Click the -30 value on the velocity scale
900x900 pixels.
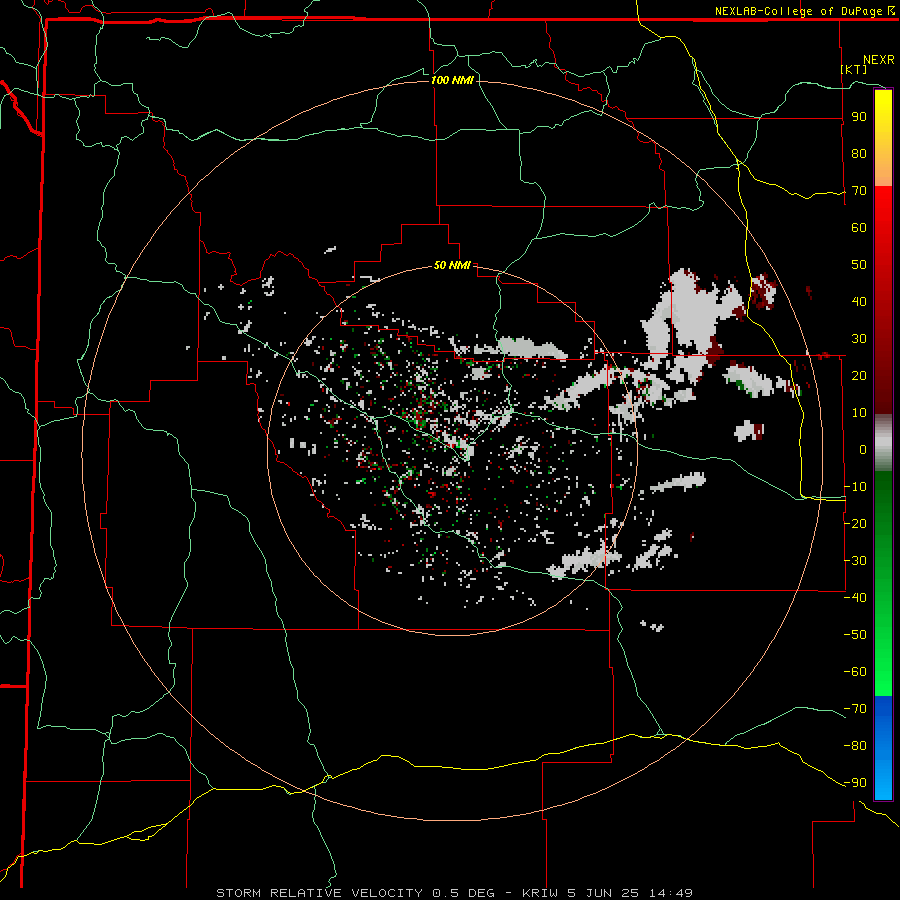[x=855, y=561]
